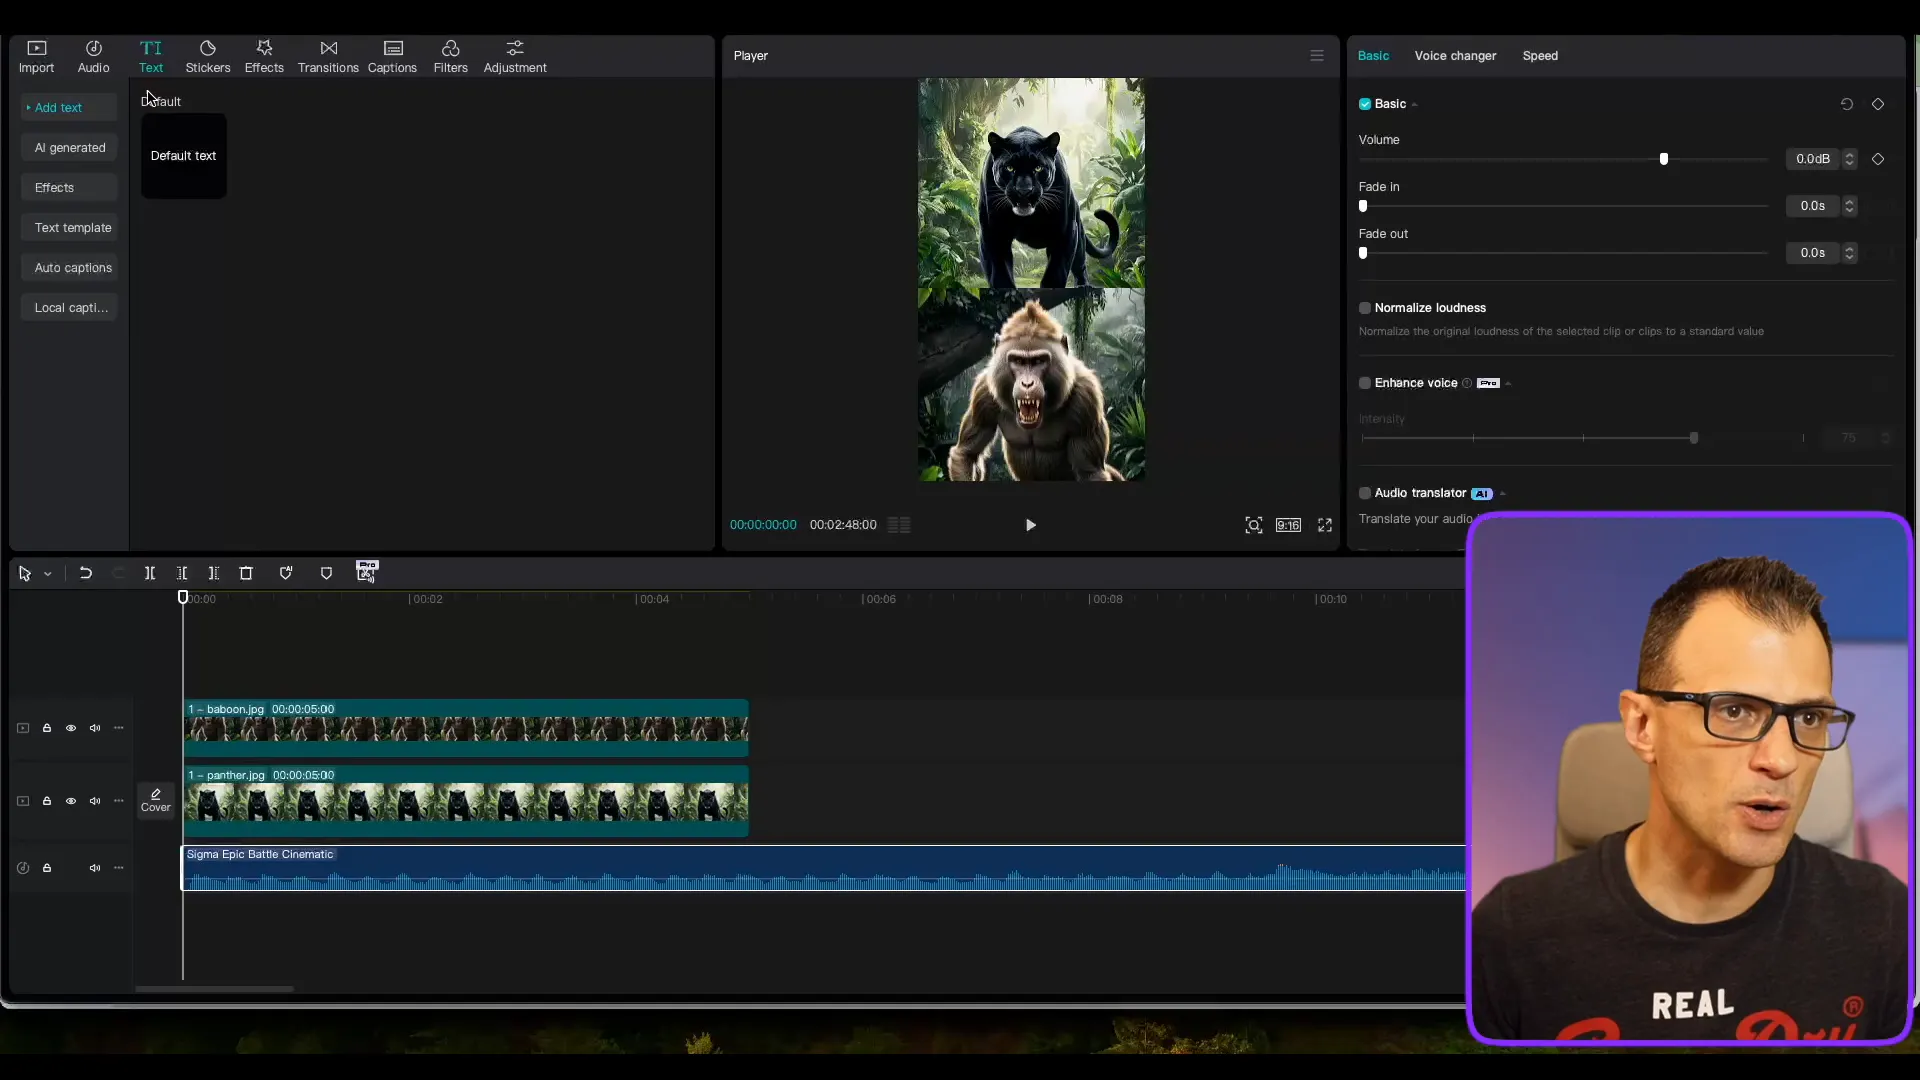
Task: Split the clip at playhead
Action: coord(150,573)
